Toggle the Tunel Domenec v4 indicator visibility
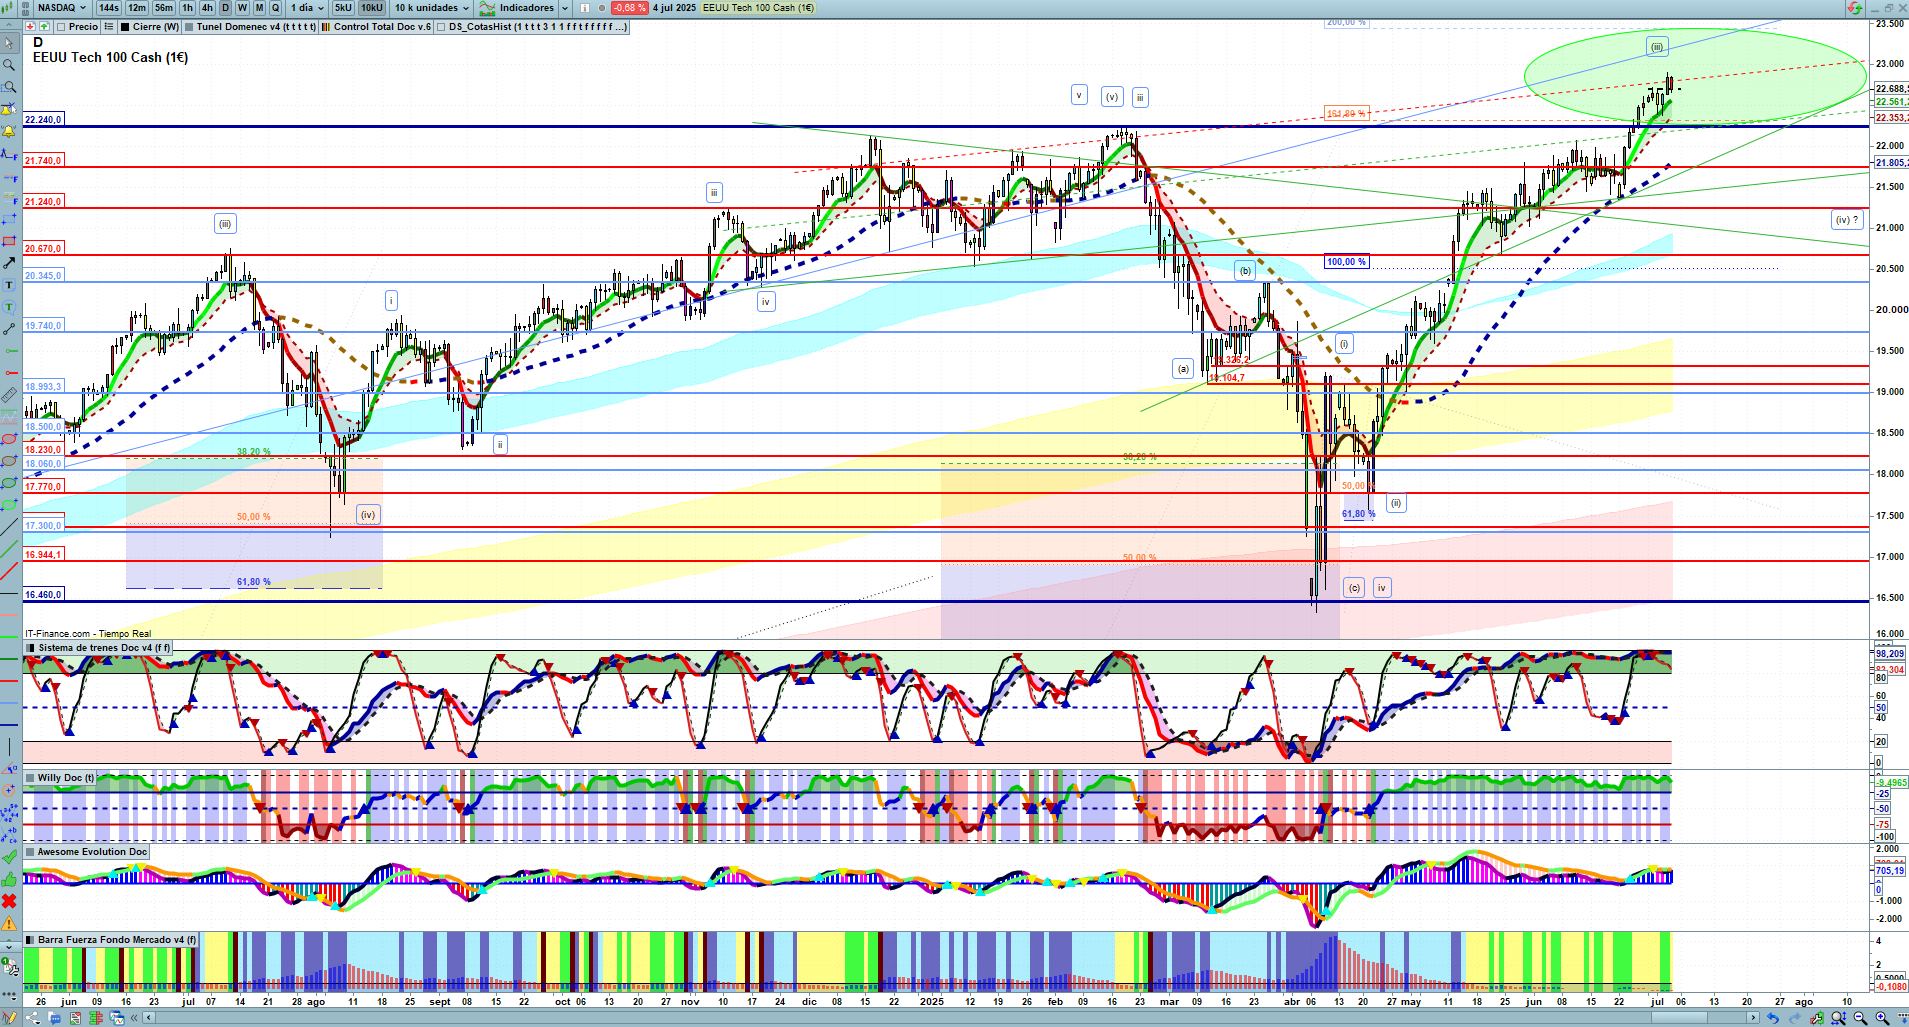This screenshot has height=1027, width=1909. tap(189, 27)
